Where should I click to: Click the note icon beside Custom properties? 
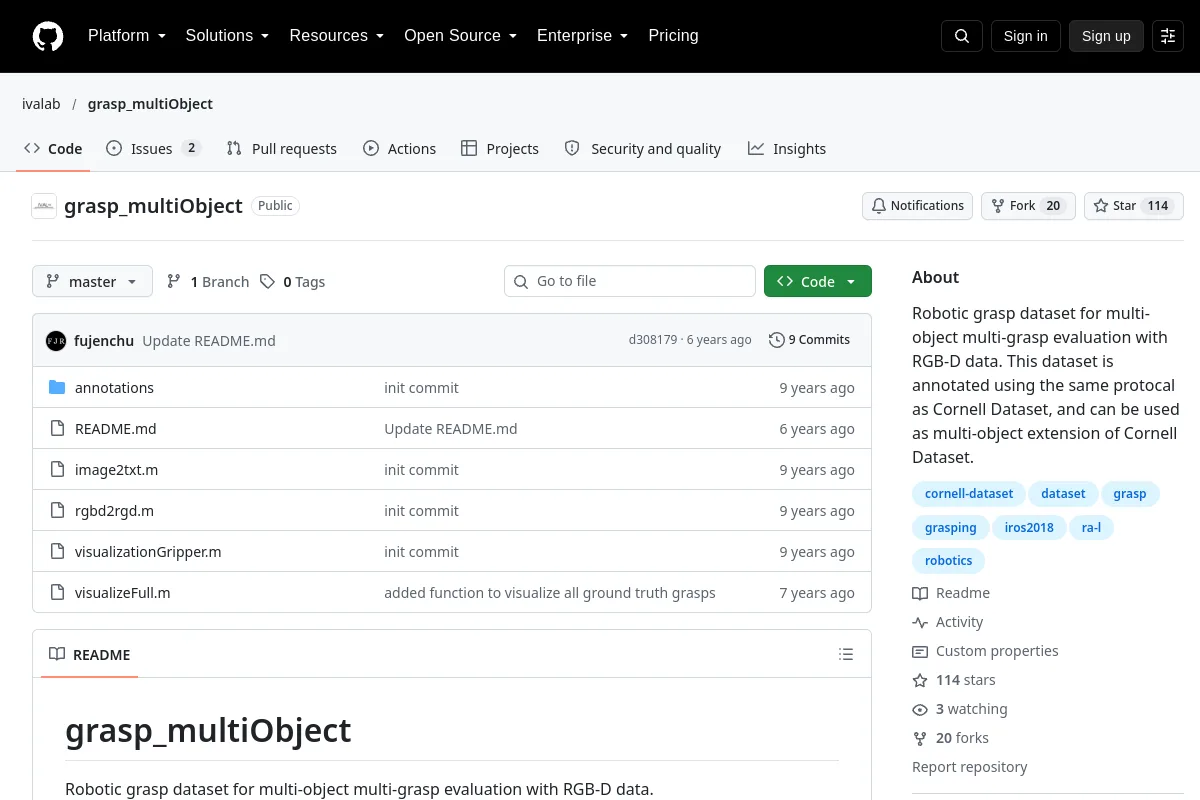pyautogui.click(x=920, y=651)
